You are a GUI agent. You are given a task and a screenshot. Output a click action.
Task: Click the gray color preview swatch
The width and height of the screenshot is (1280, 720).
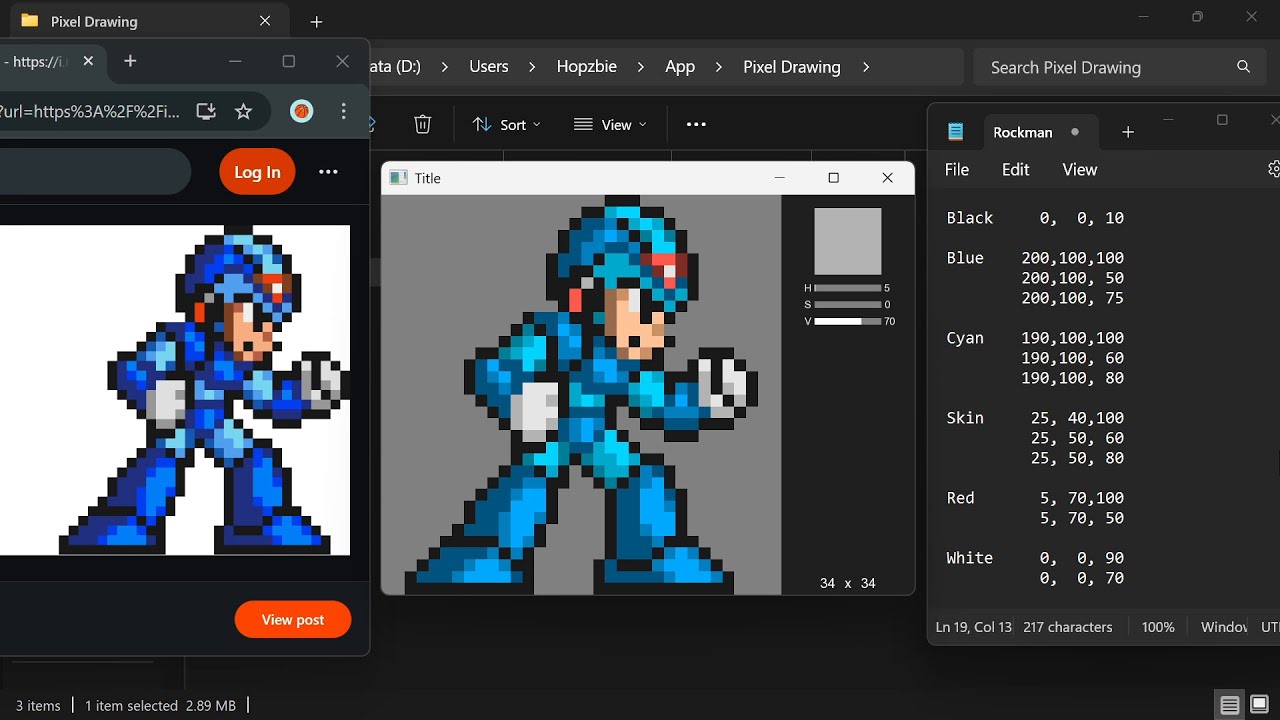click(x=848, y=241)
